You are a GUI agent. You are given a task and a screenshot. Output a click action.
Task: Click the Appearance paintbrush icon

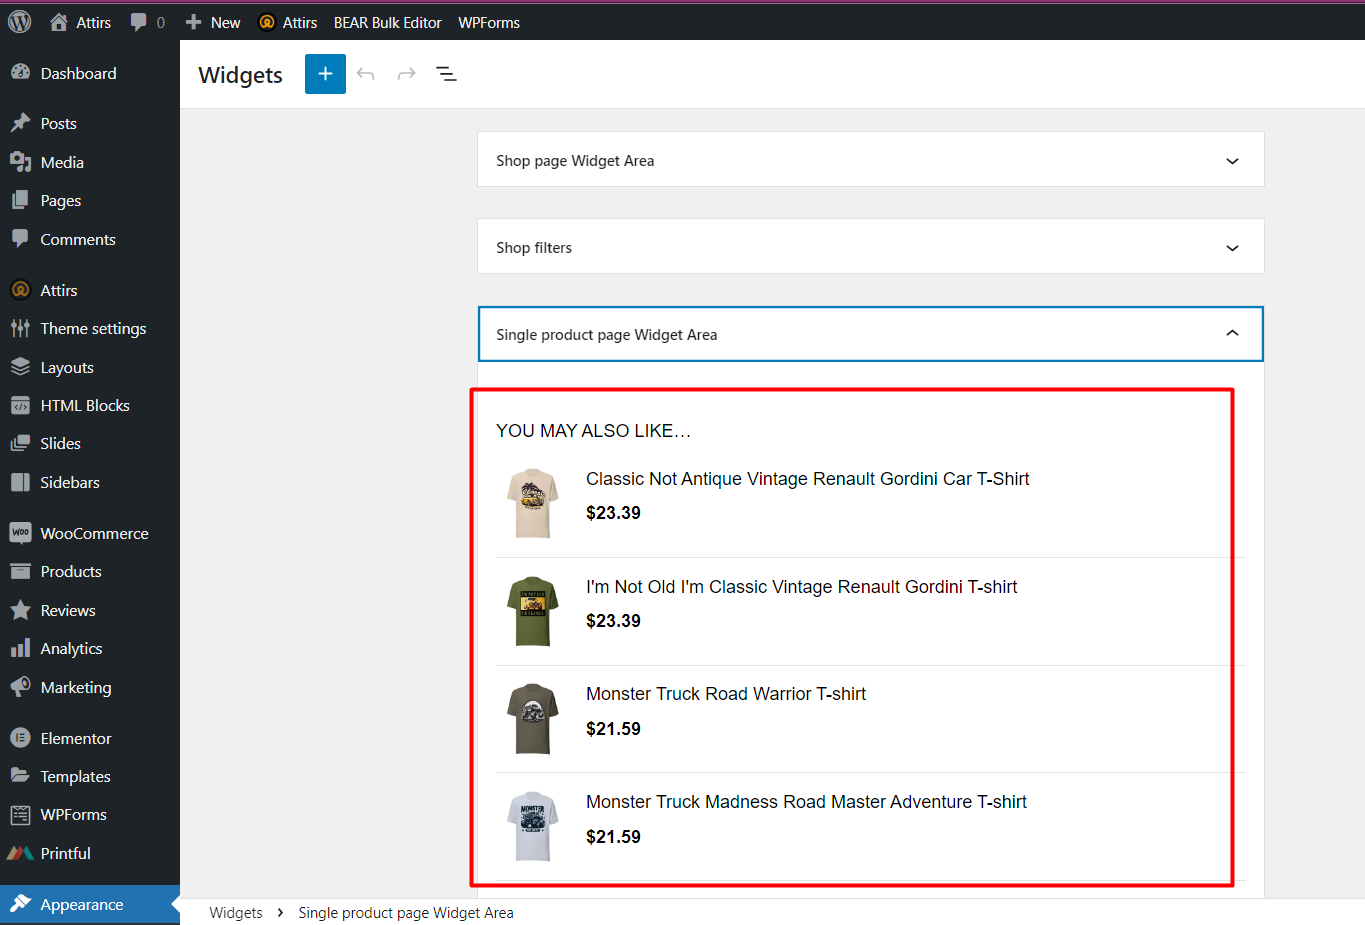[x=20, y=904]
